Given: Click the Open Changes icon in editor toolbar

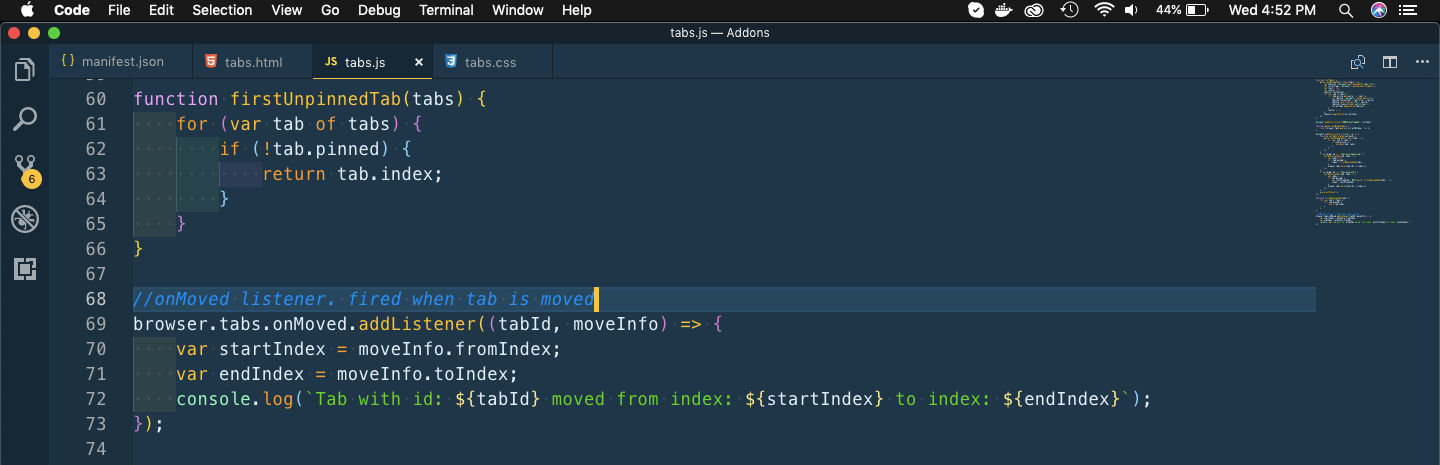Looking at the screenshot, I should pos(1358,62).
